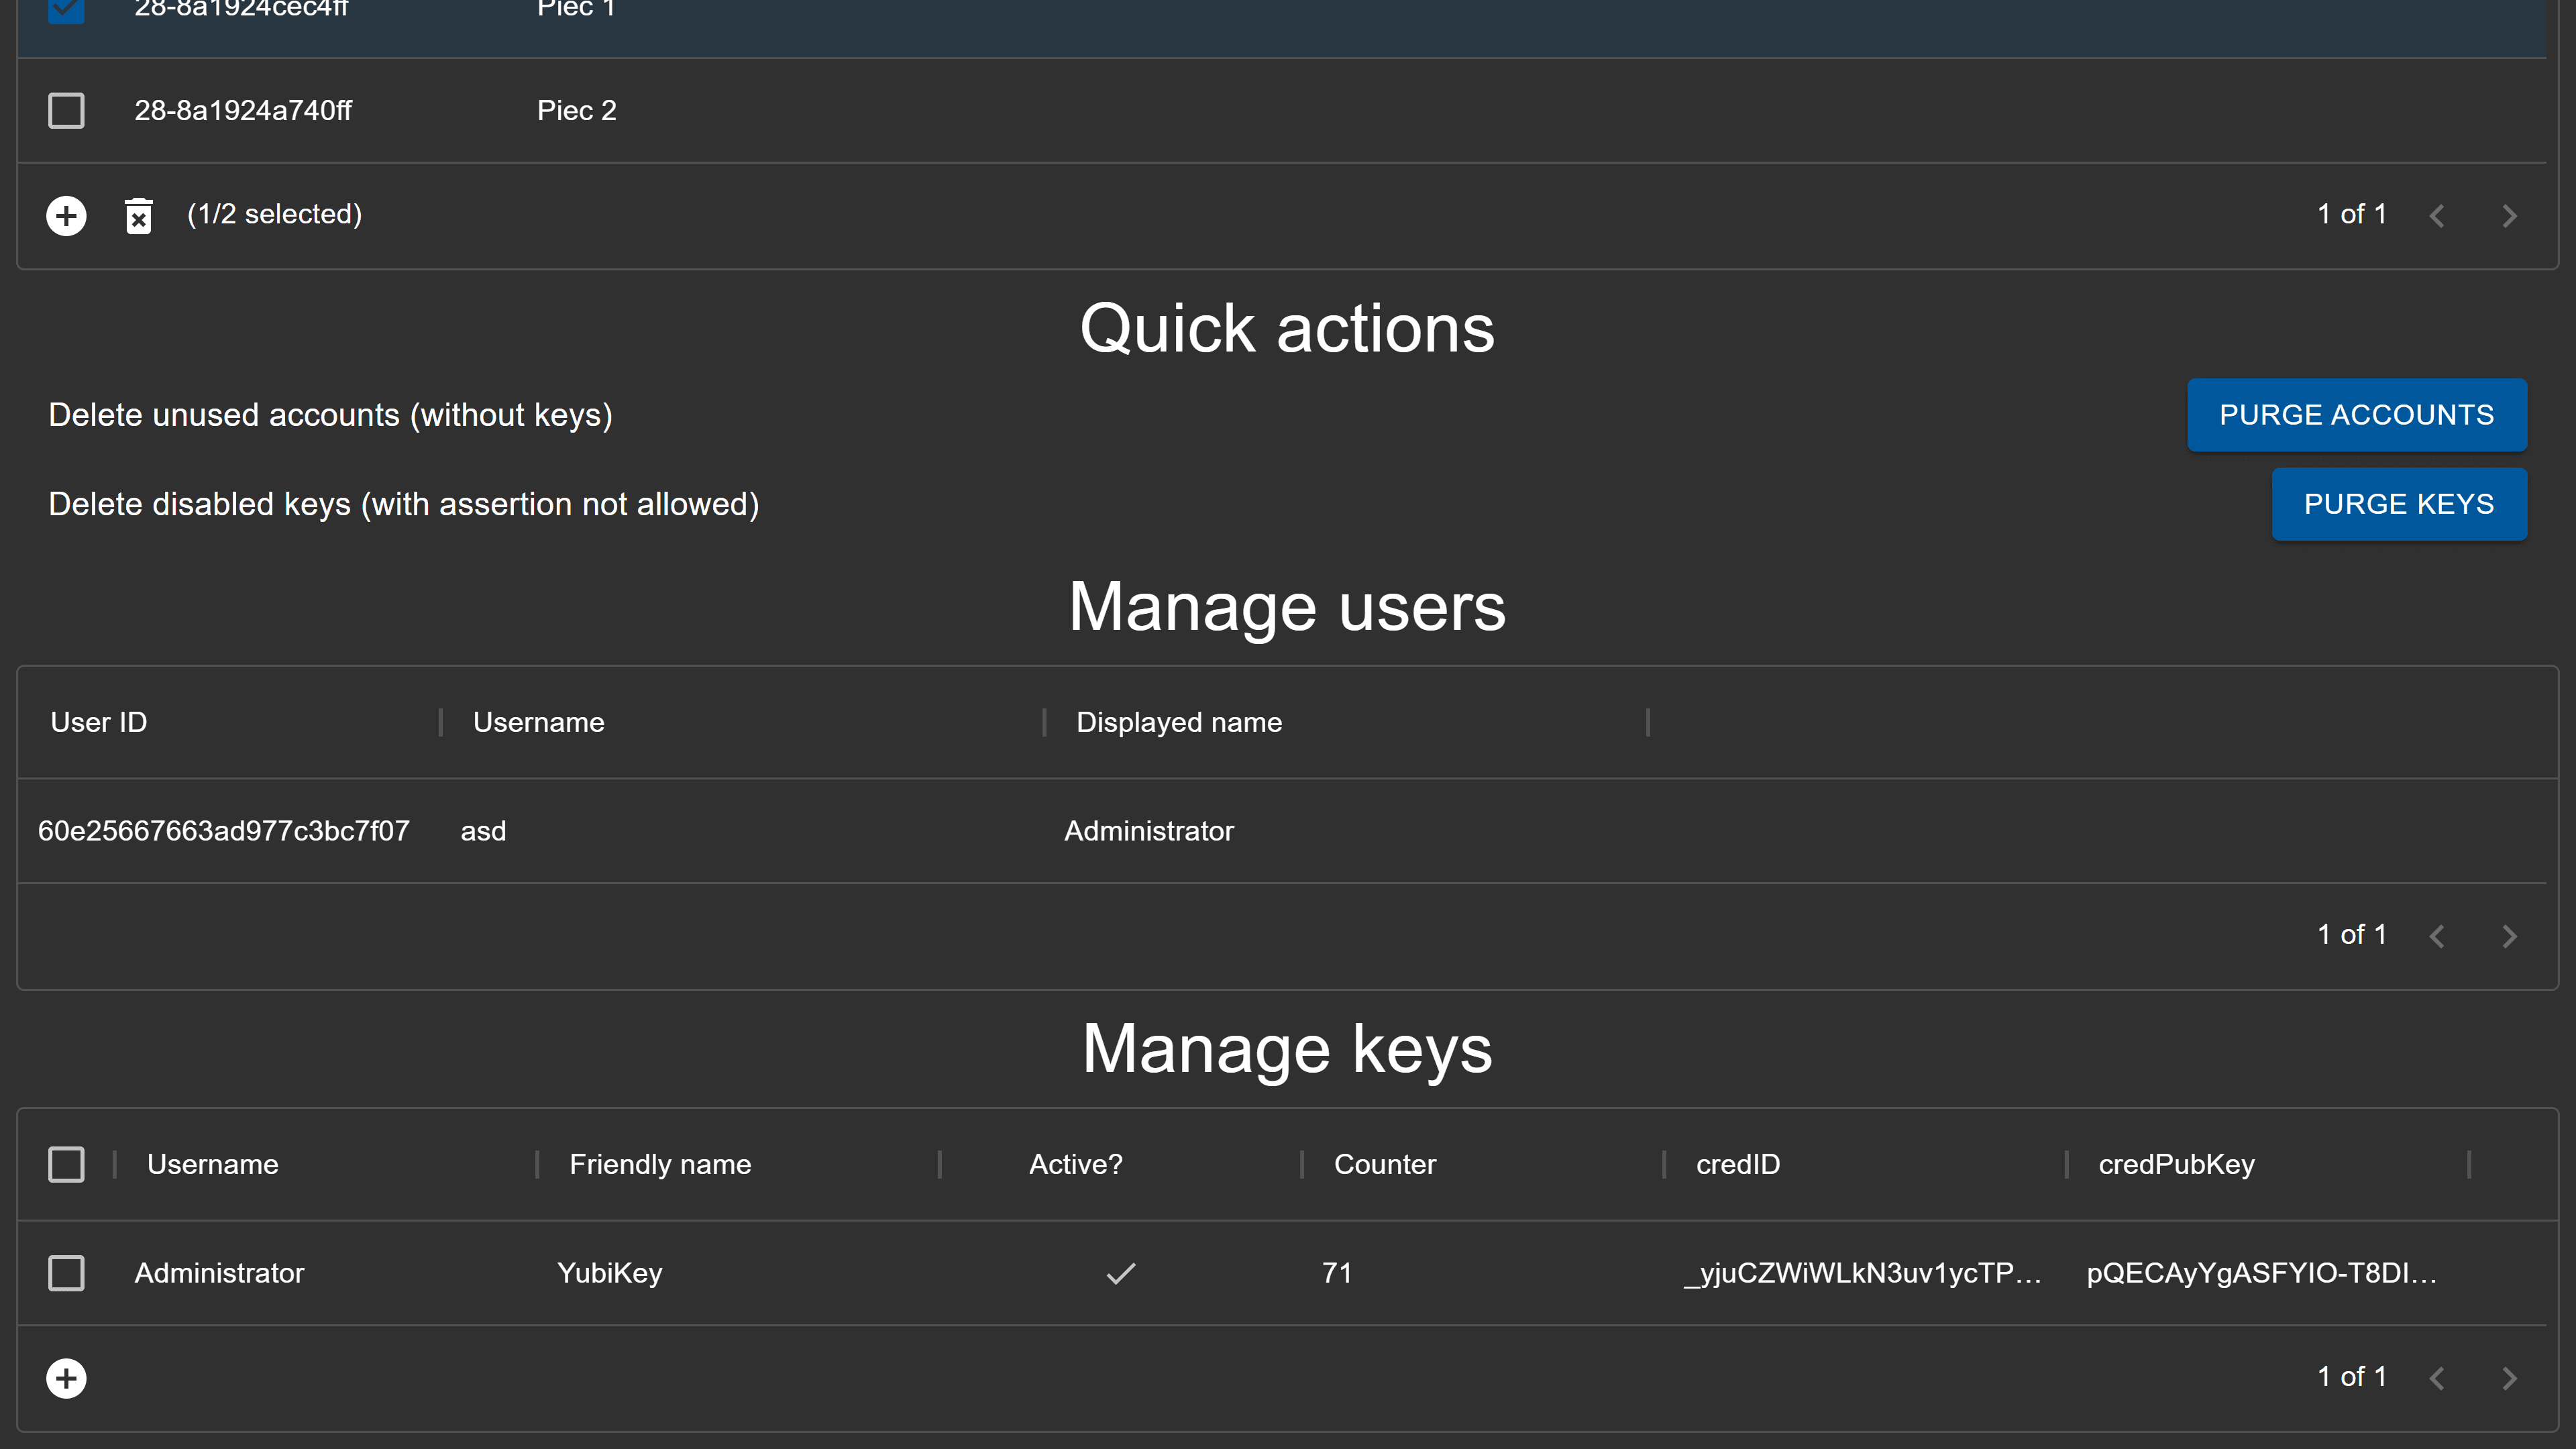Toggle checkbox for Administrator YubiKey key
This screenshot has height=1449, width=2576.
66,1272
